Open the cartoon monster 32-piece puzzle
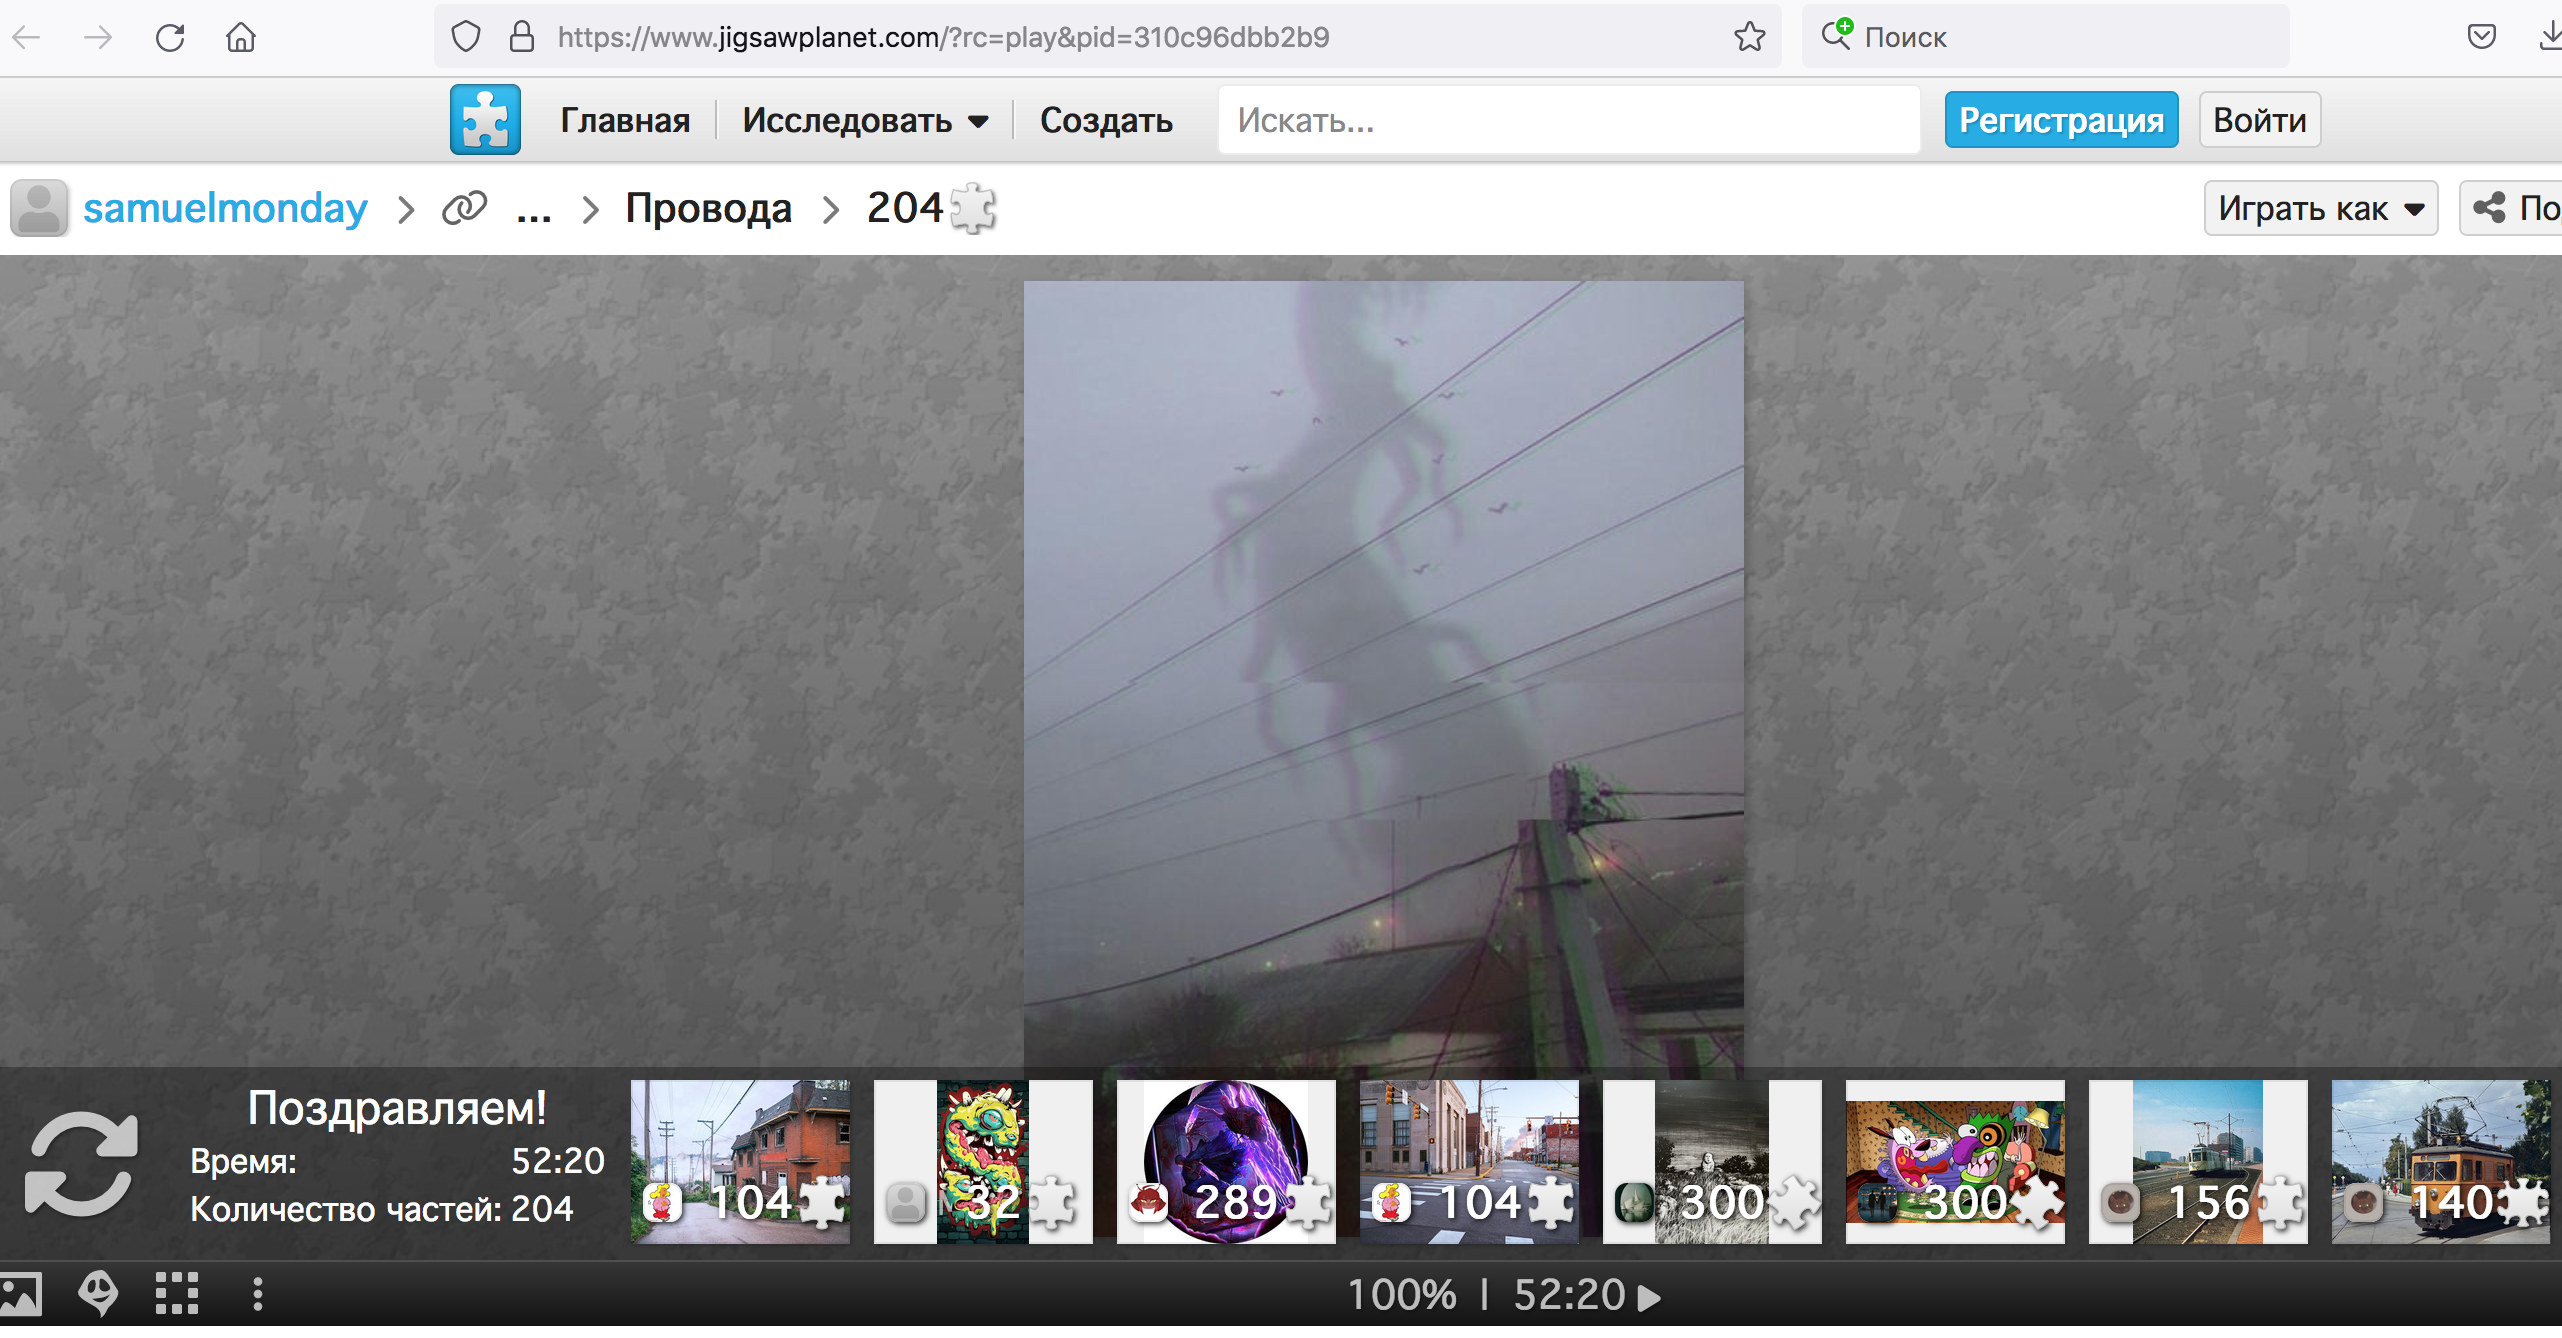Viewport: 2562px width, 1338px height. pyautogui.click(x=983, y=1162)
